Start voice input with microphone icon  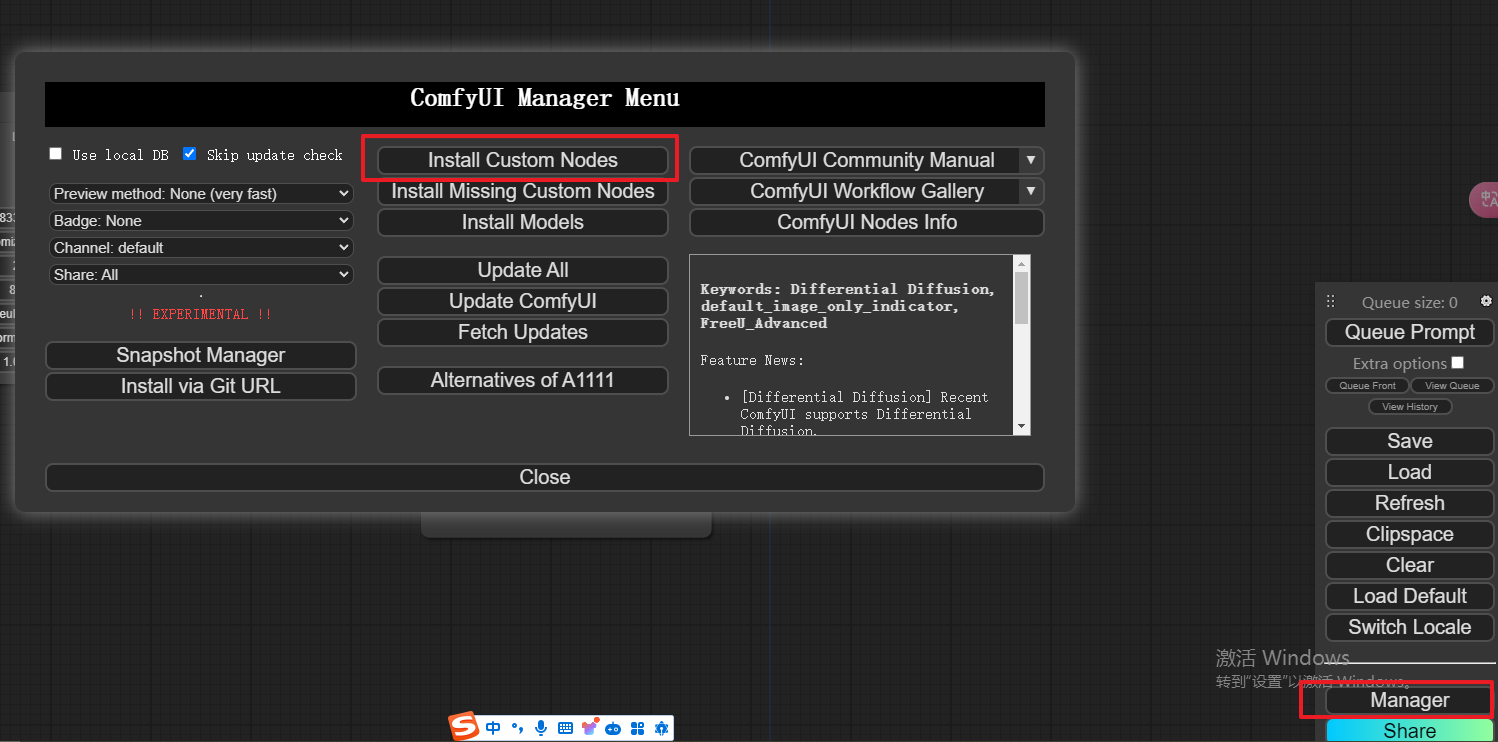[x=541, y=728]
